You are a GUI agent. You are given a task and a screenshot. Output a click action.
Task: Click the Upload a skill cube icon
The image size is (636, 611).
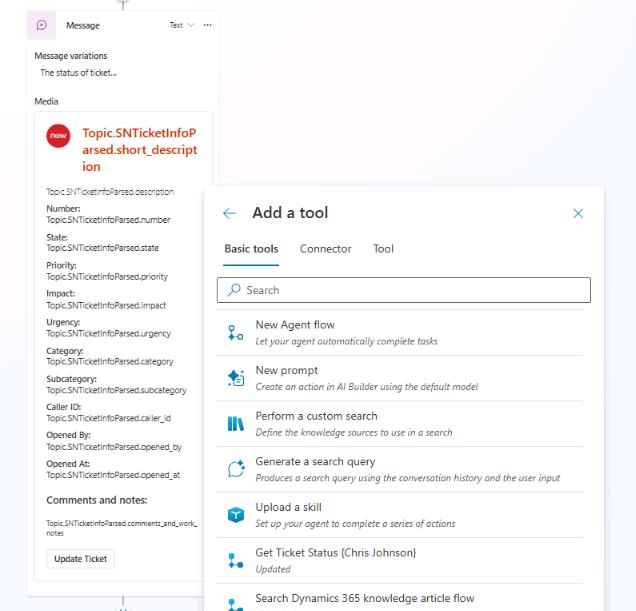tap(236, 515)
